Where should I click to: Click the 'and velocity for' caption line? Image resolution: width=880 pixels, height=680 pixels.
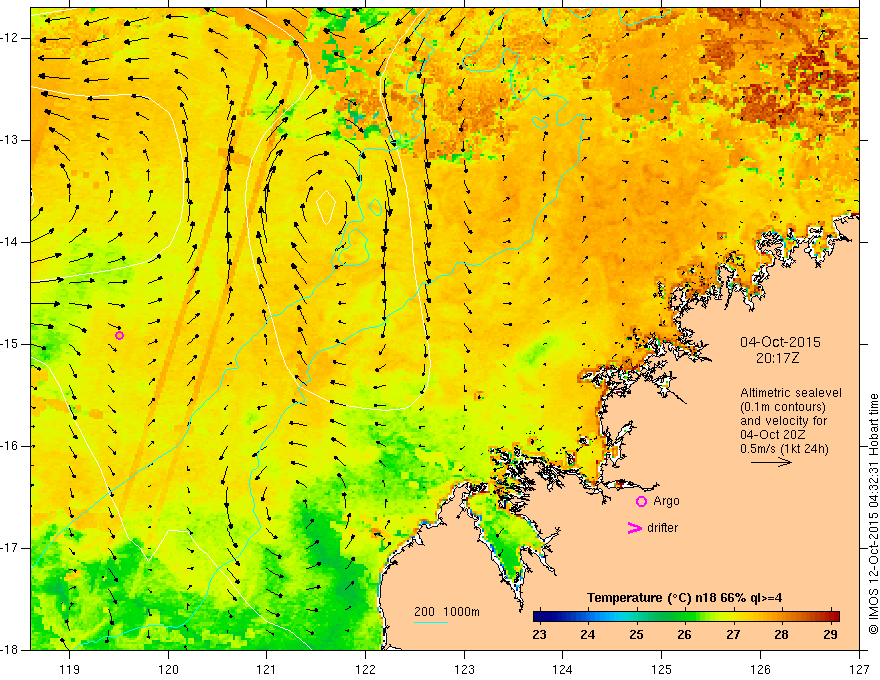click(783, 421)
